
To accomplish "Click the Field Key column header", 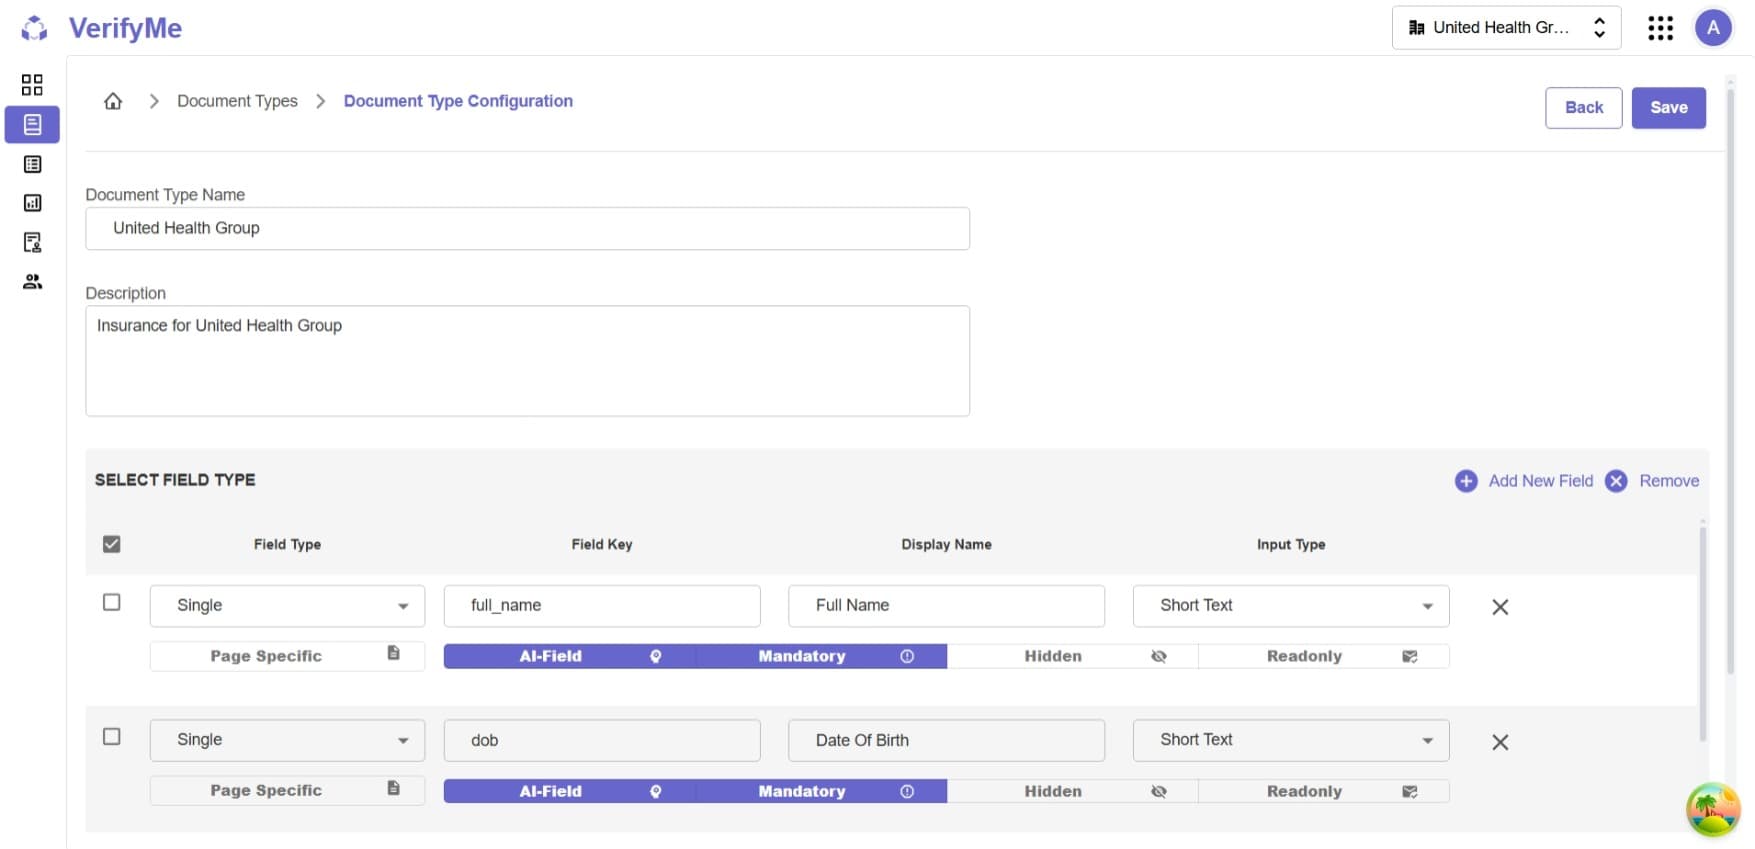I will pyautogui.click(x=602, y=544).
